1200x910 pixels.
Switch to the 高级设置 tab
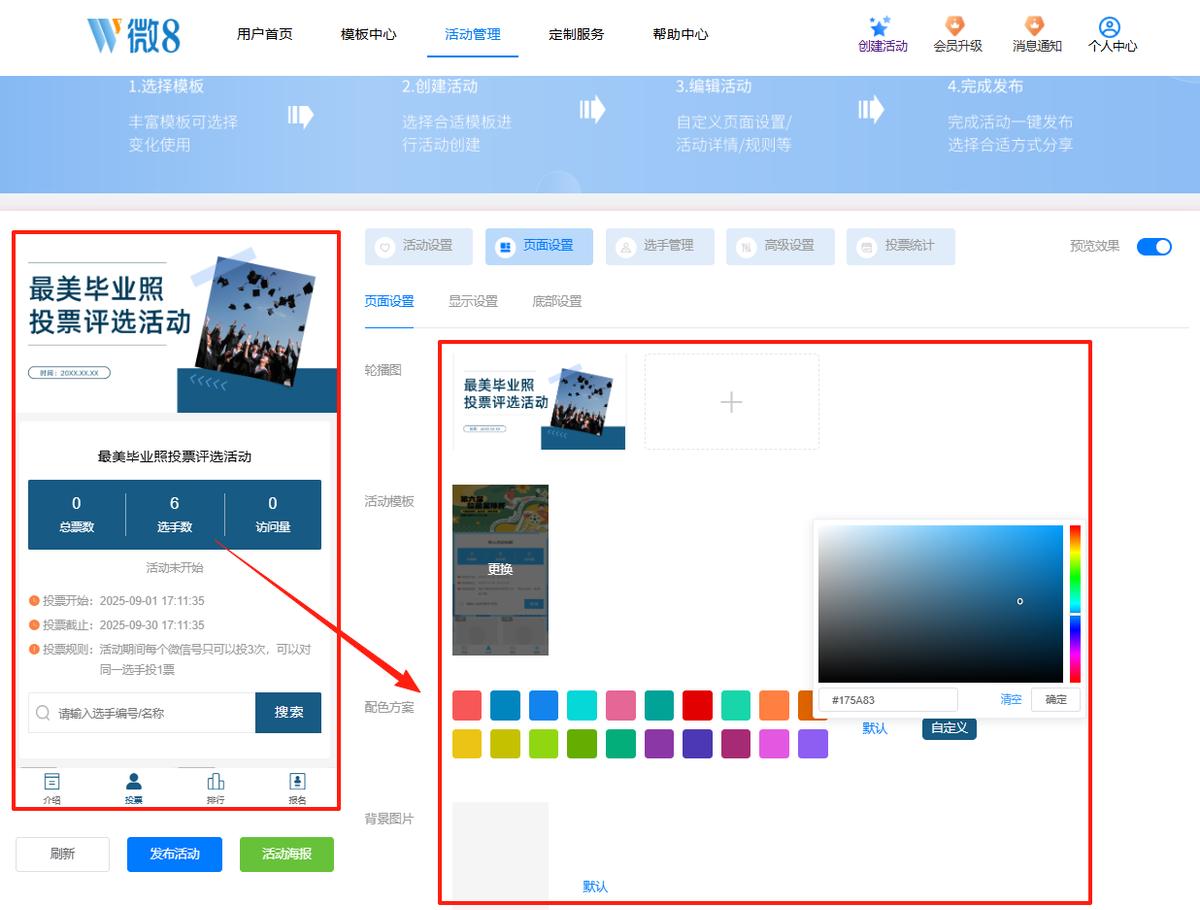tap(780, 246)
